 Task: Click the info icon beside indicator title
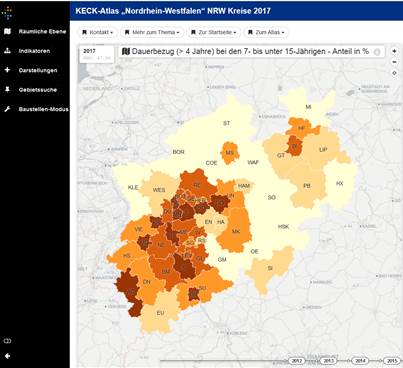click(377, 52)
